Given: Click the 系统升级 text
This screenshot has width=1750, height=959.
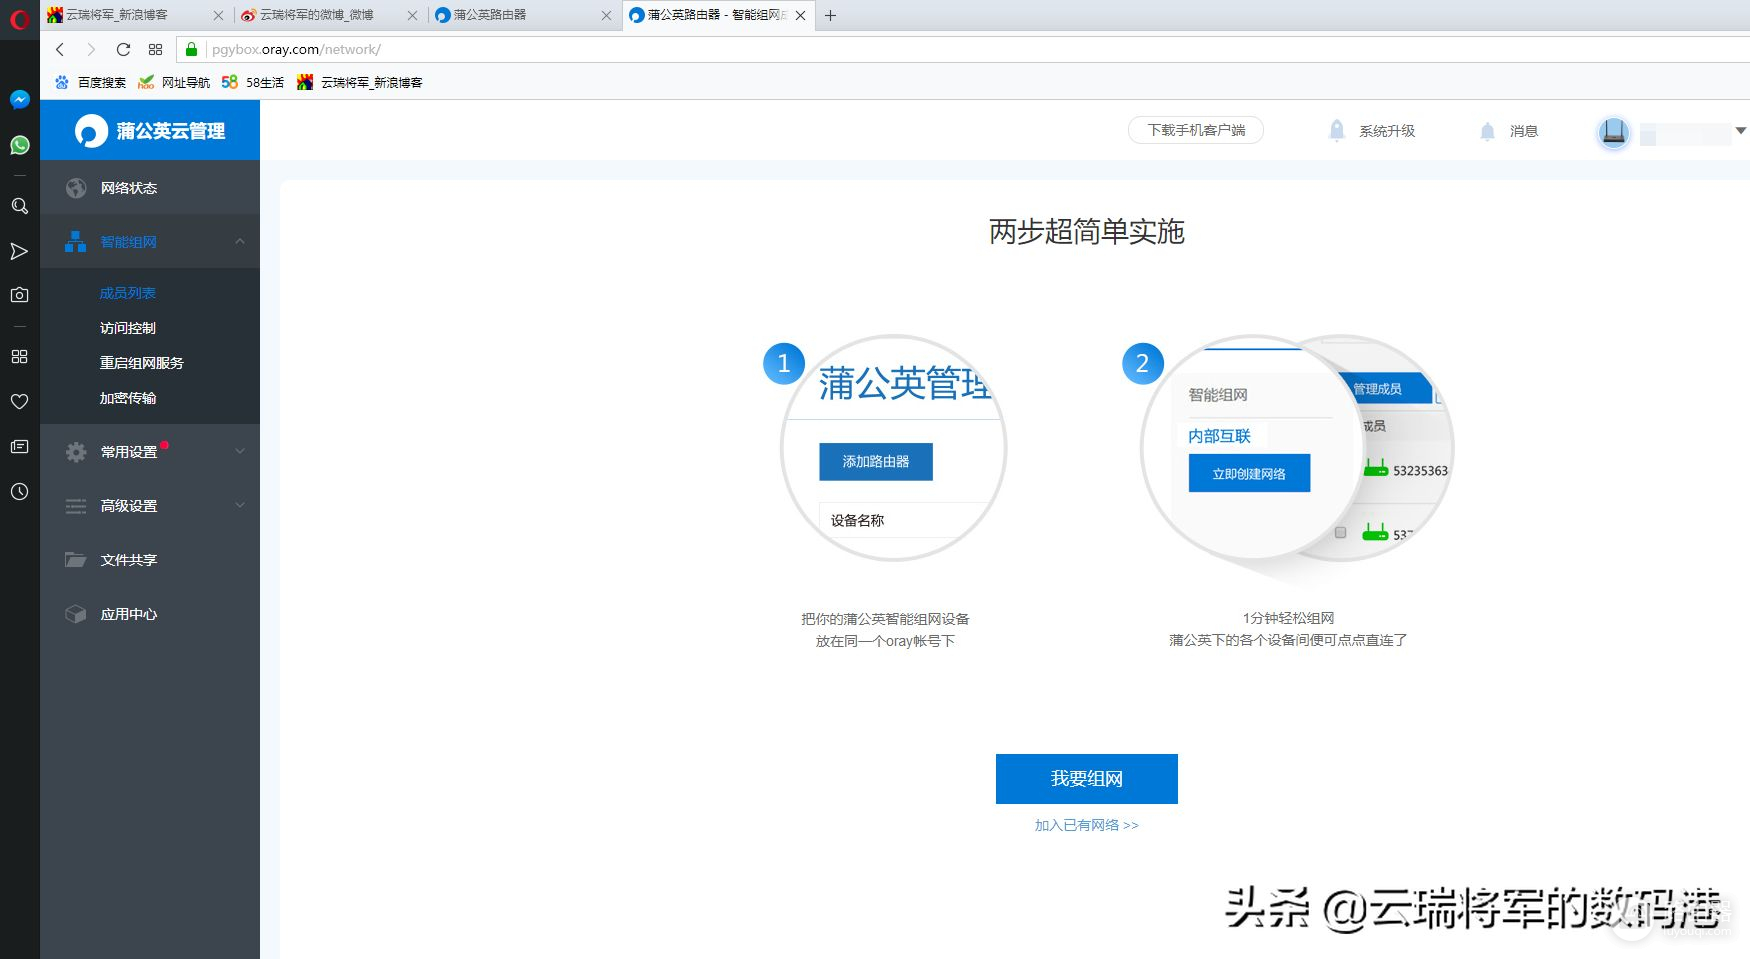Looking at the screenshot, I should tap(1387, 131).
